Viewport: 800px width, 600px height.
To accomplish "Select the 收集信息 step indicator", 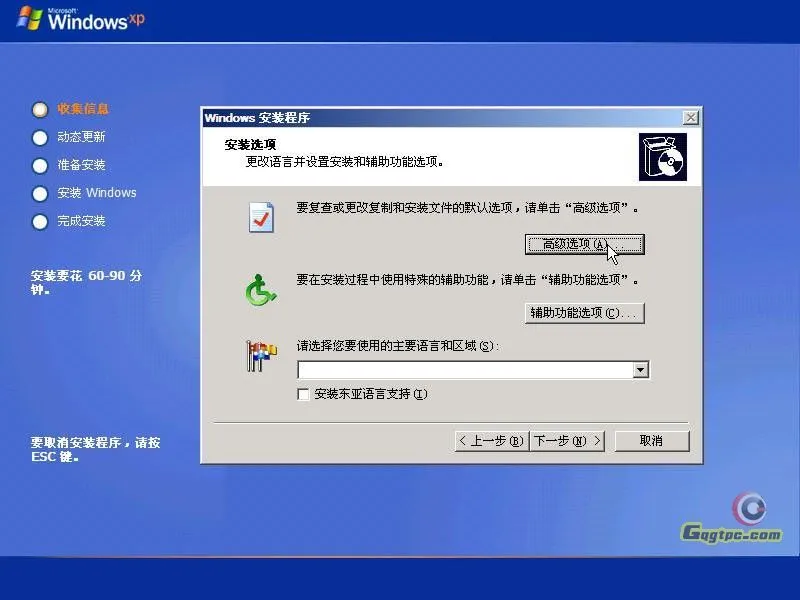I will coord(40,109).
